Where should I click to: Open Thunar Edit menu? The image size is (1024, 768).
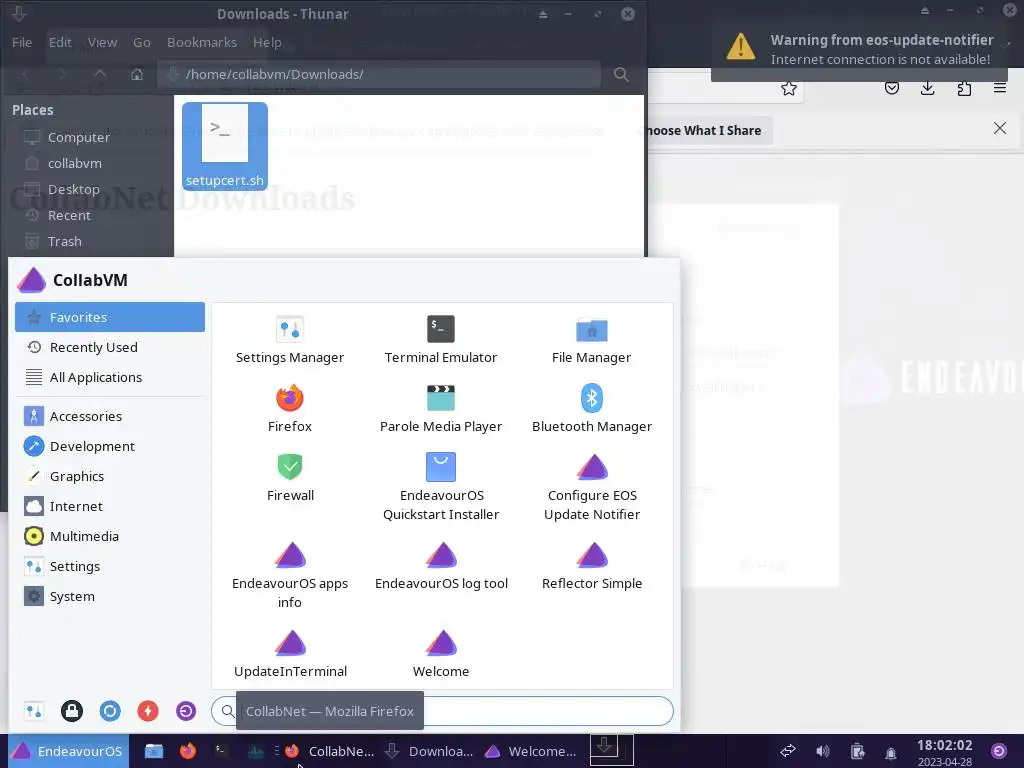pos(60,42)
